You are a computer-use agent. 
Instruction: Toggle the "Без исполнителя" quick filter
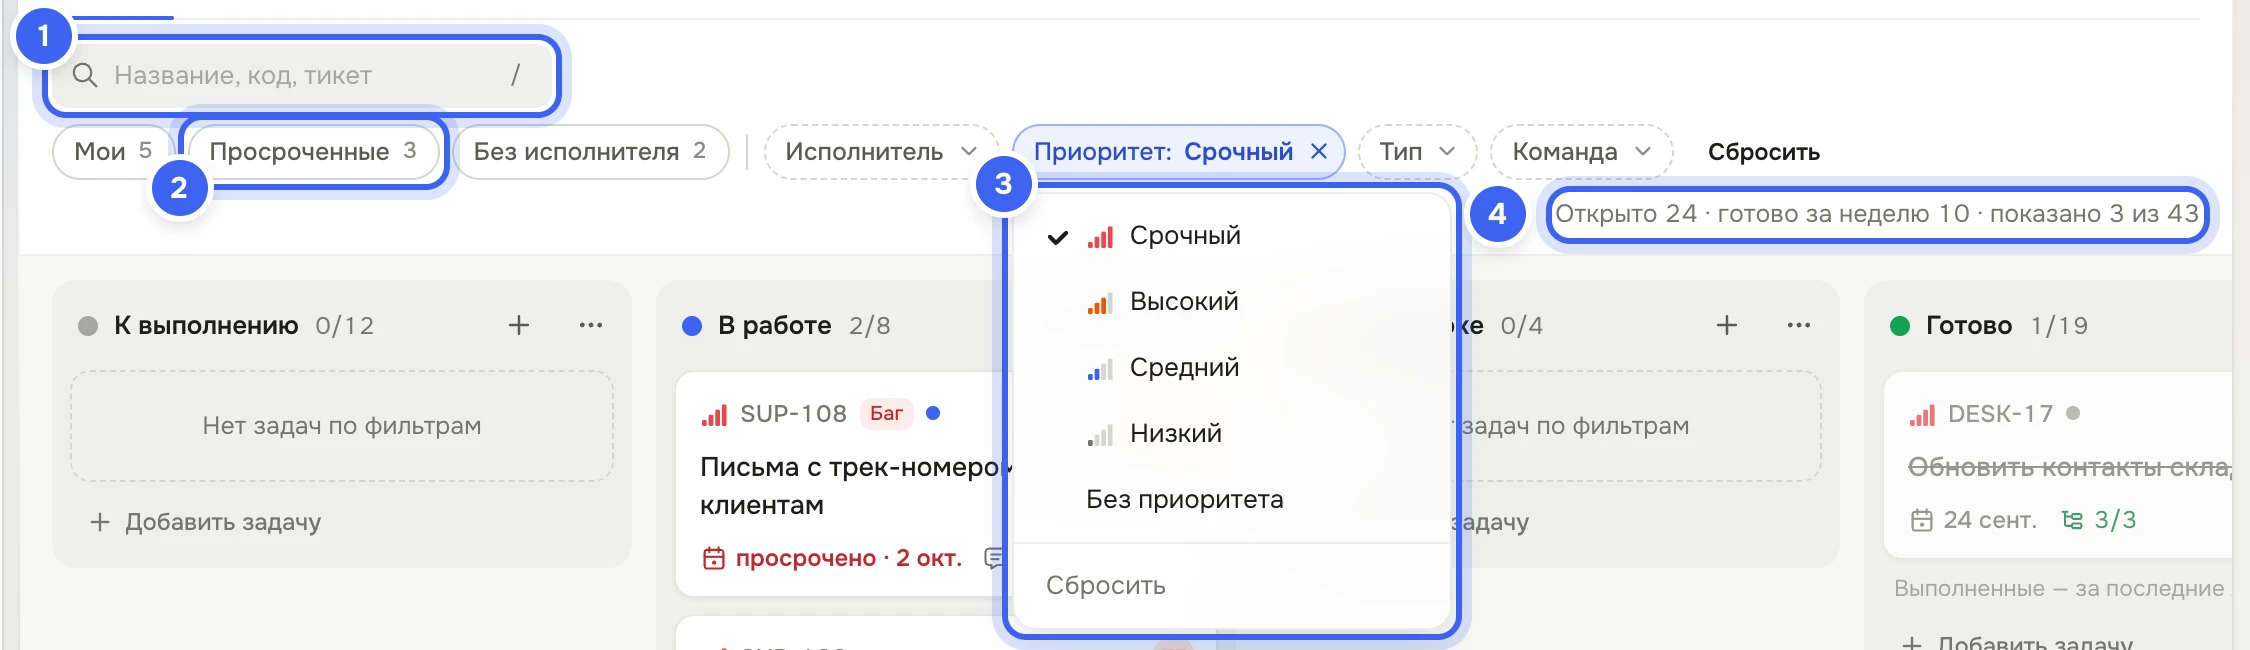click(x=590, y=152)
